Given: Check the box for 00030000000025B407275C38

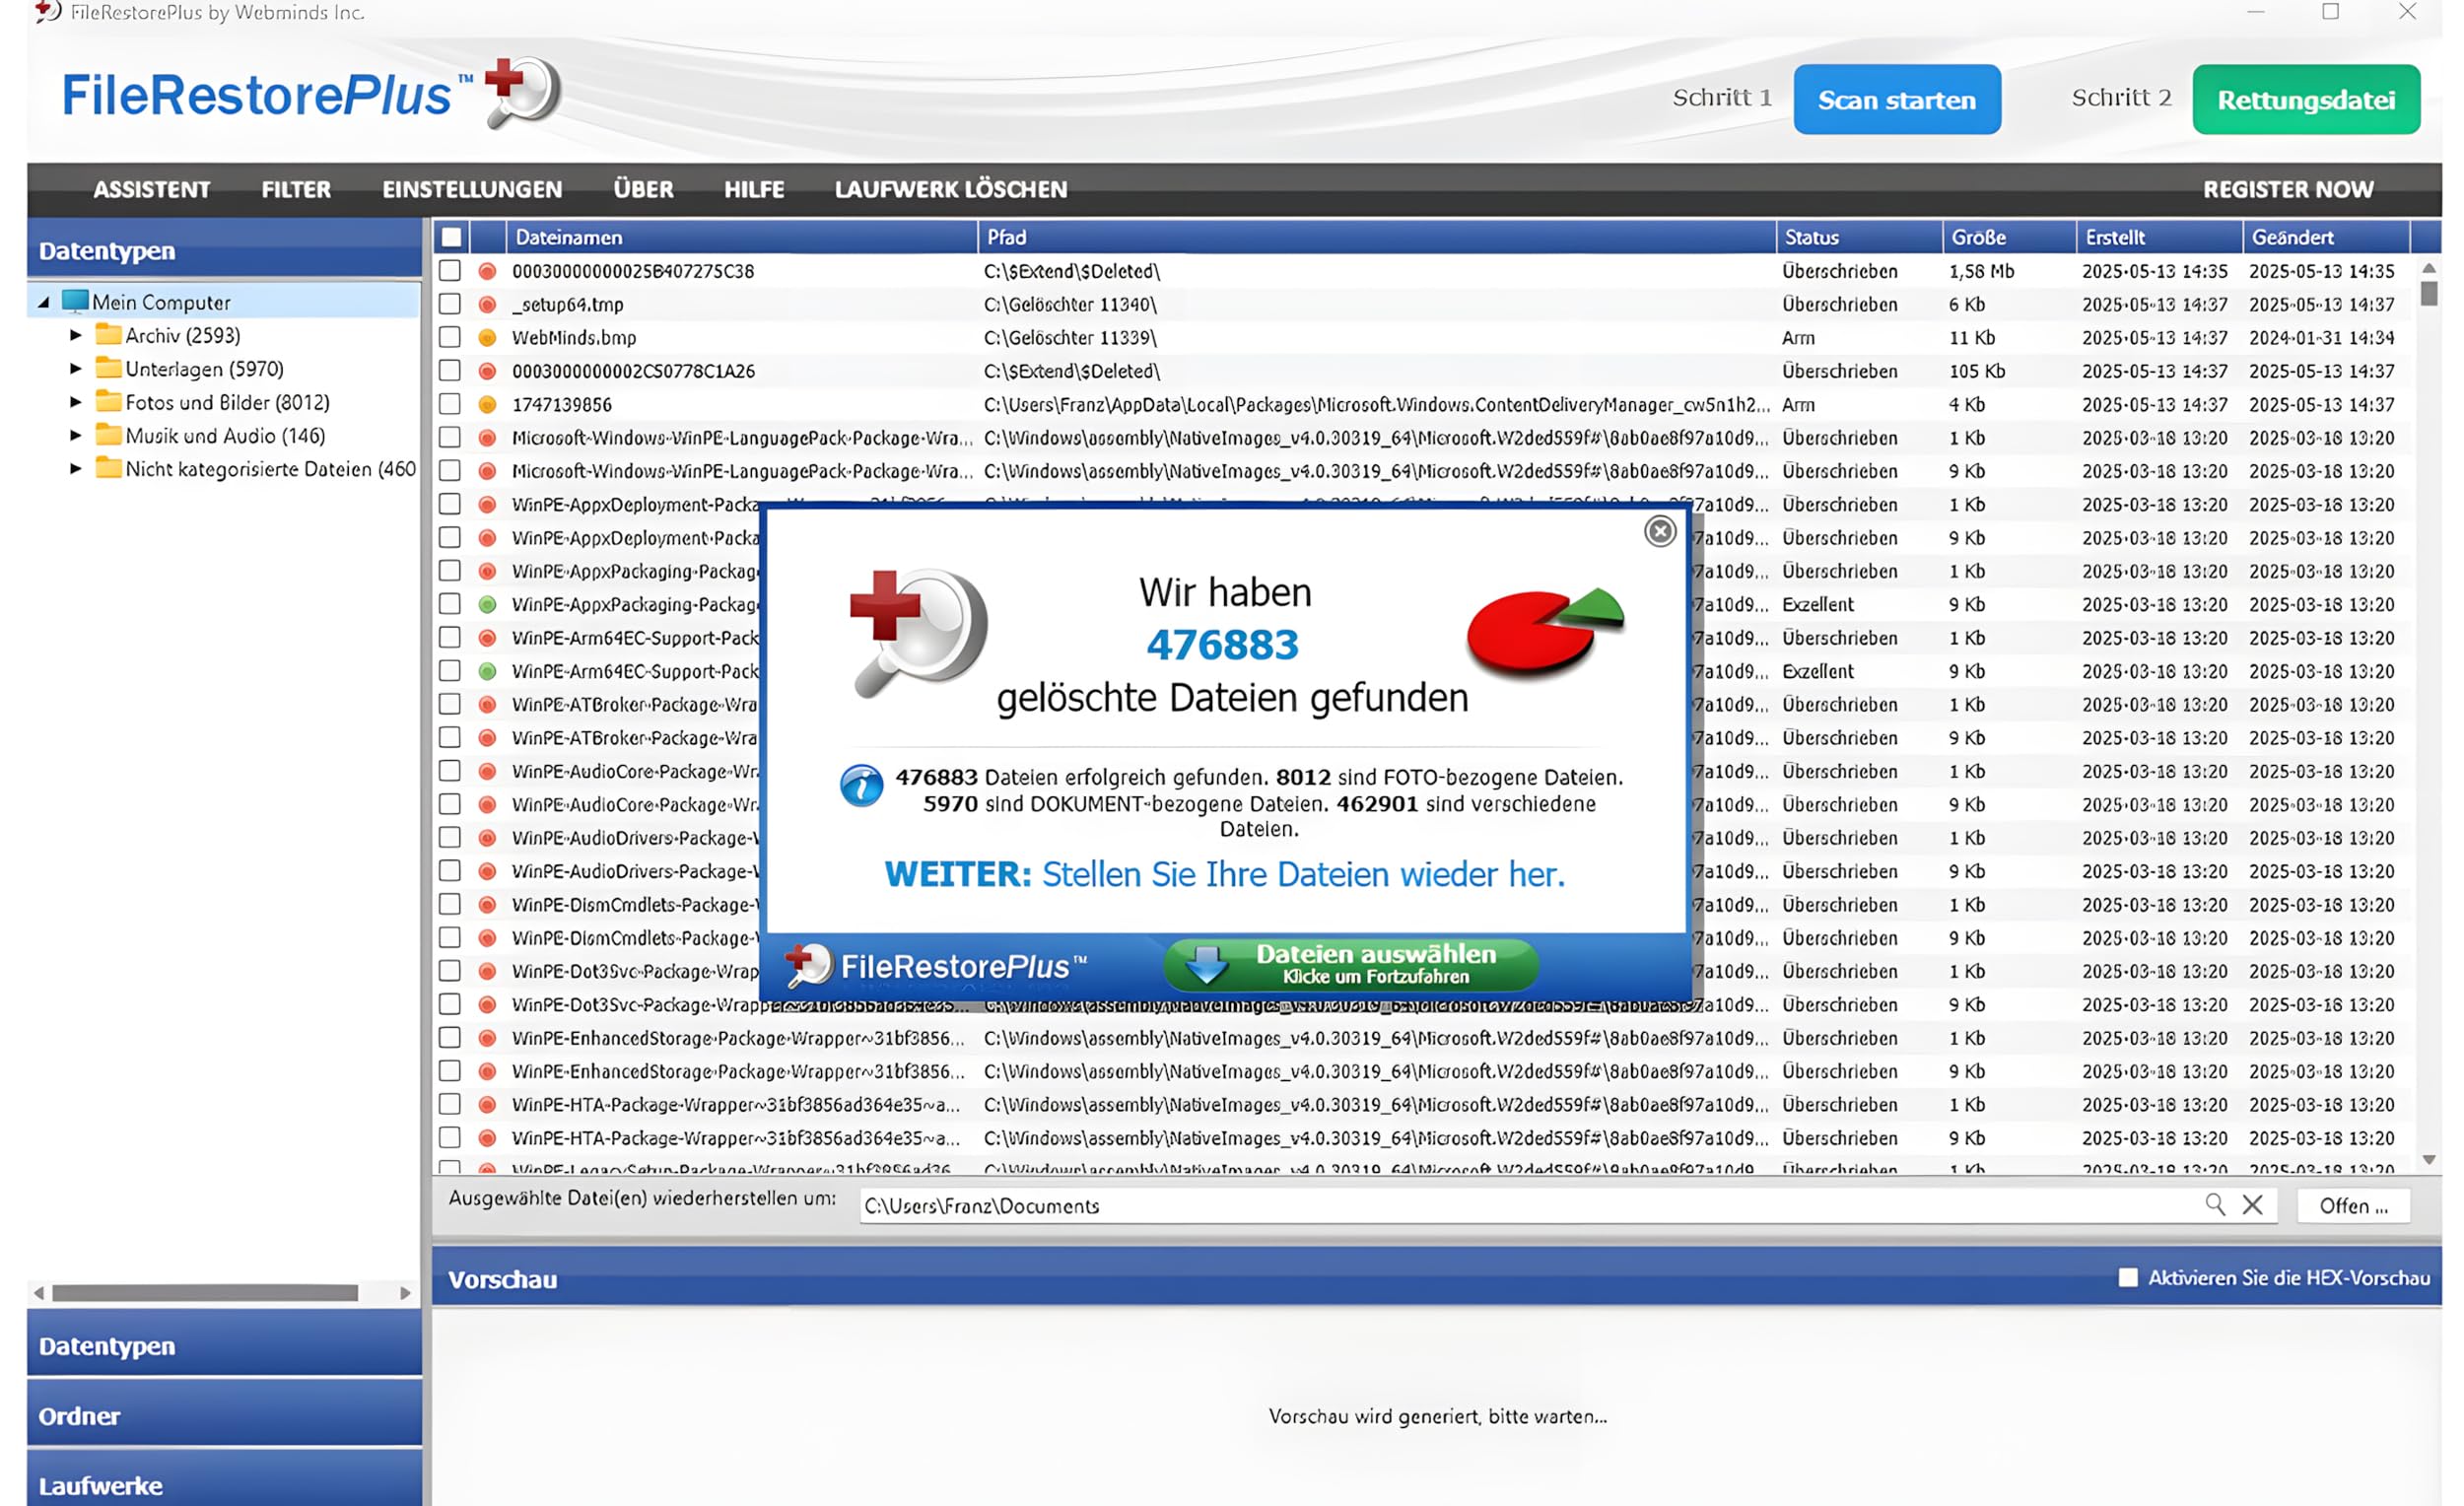Looking at the screenshot, I should tap(450, 271).
